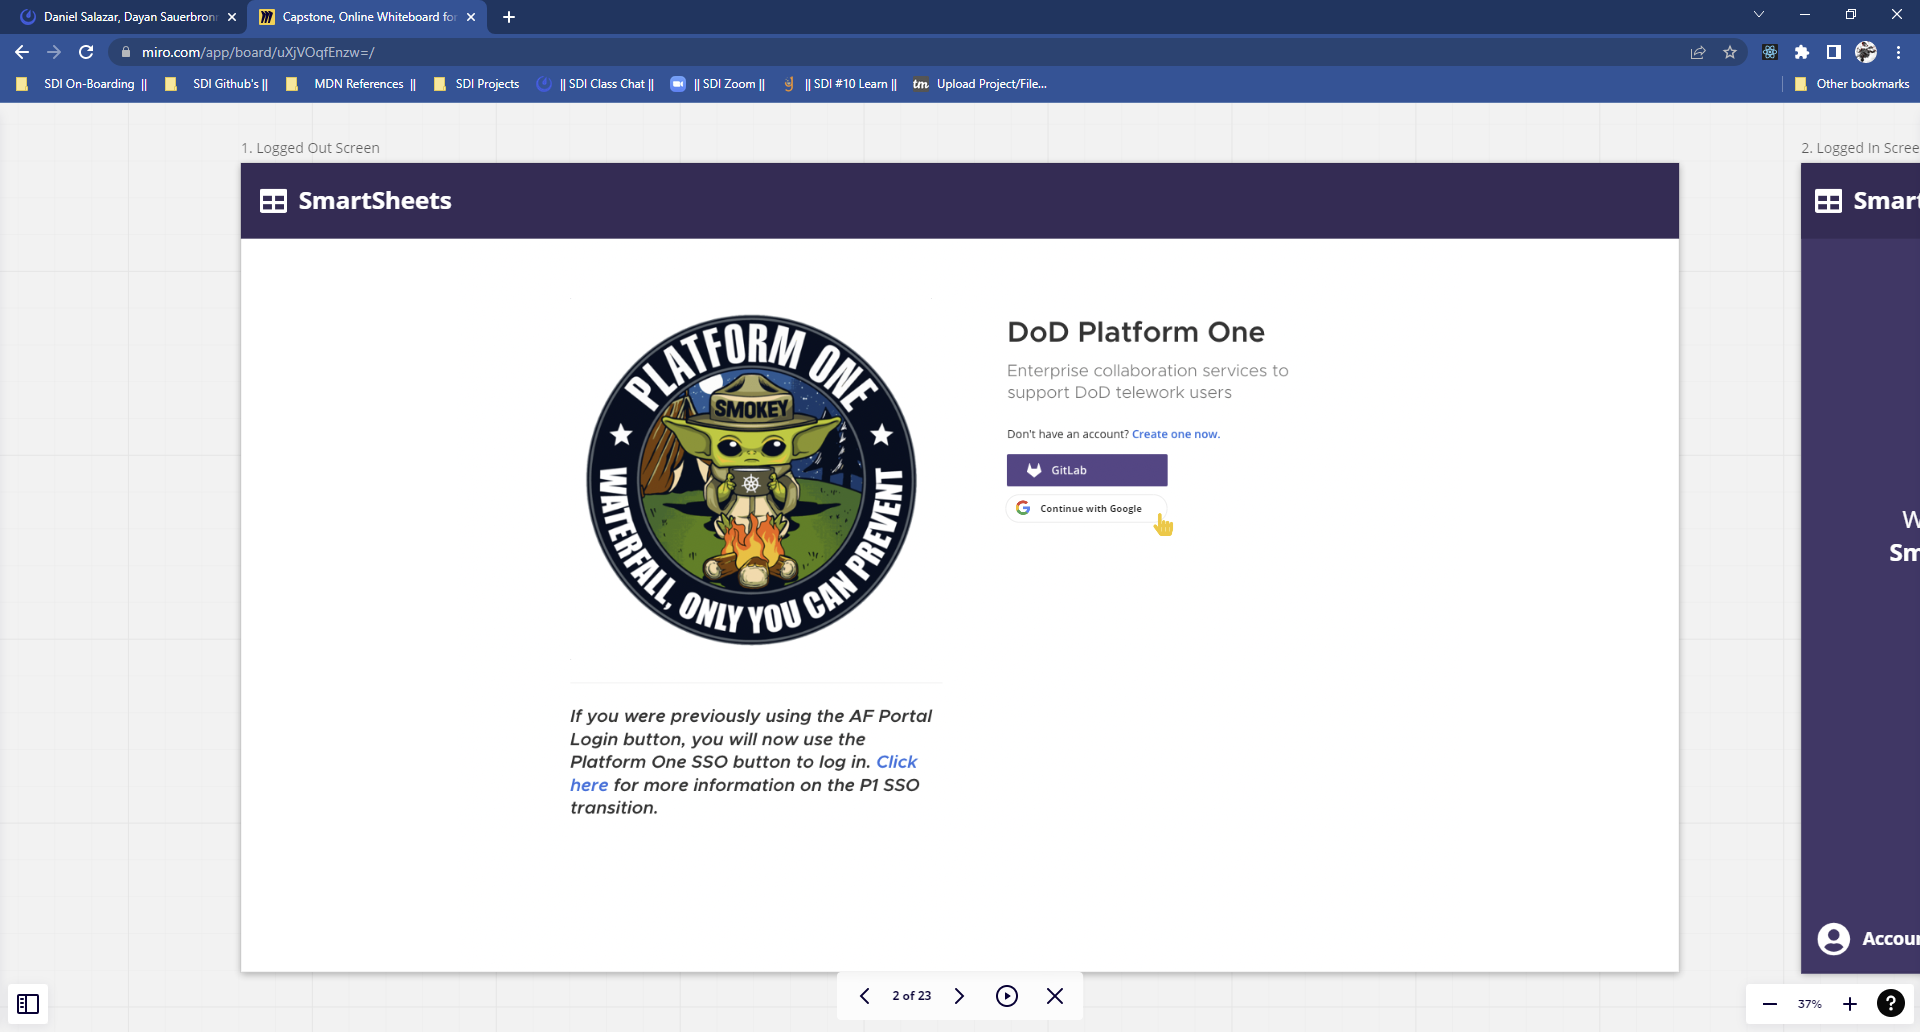1920x1032 pixels.
Task: Click the GitLab sign-in button
Action: [x=1087, y=470]
